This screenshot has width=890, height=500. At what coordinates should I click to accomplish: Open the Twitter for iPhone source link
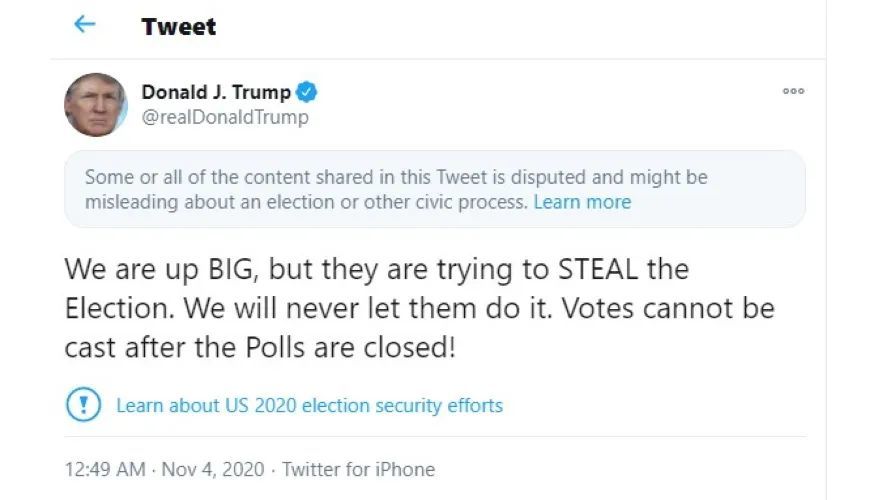(358, 469)
